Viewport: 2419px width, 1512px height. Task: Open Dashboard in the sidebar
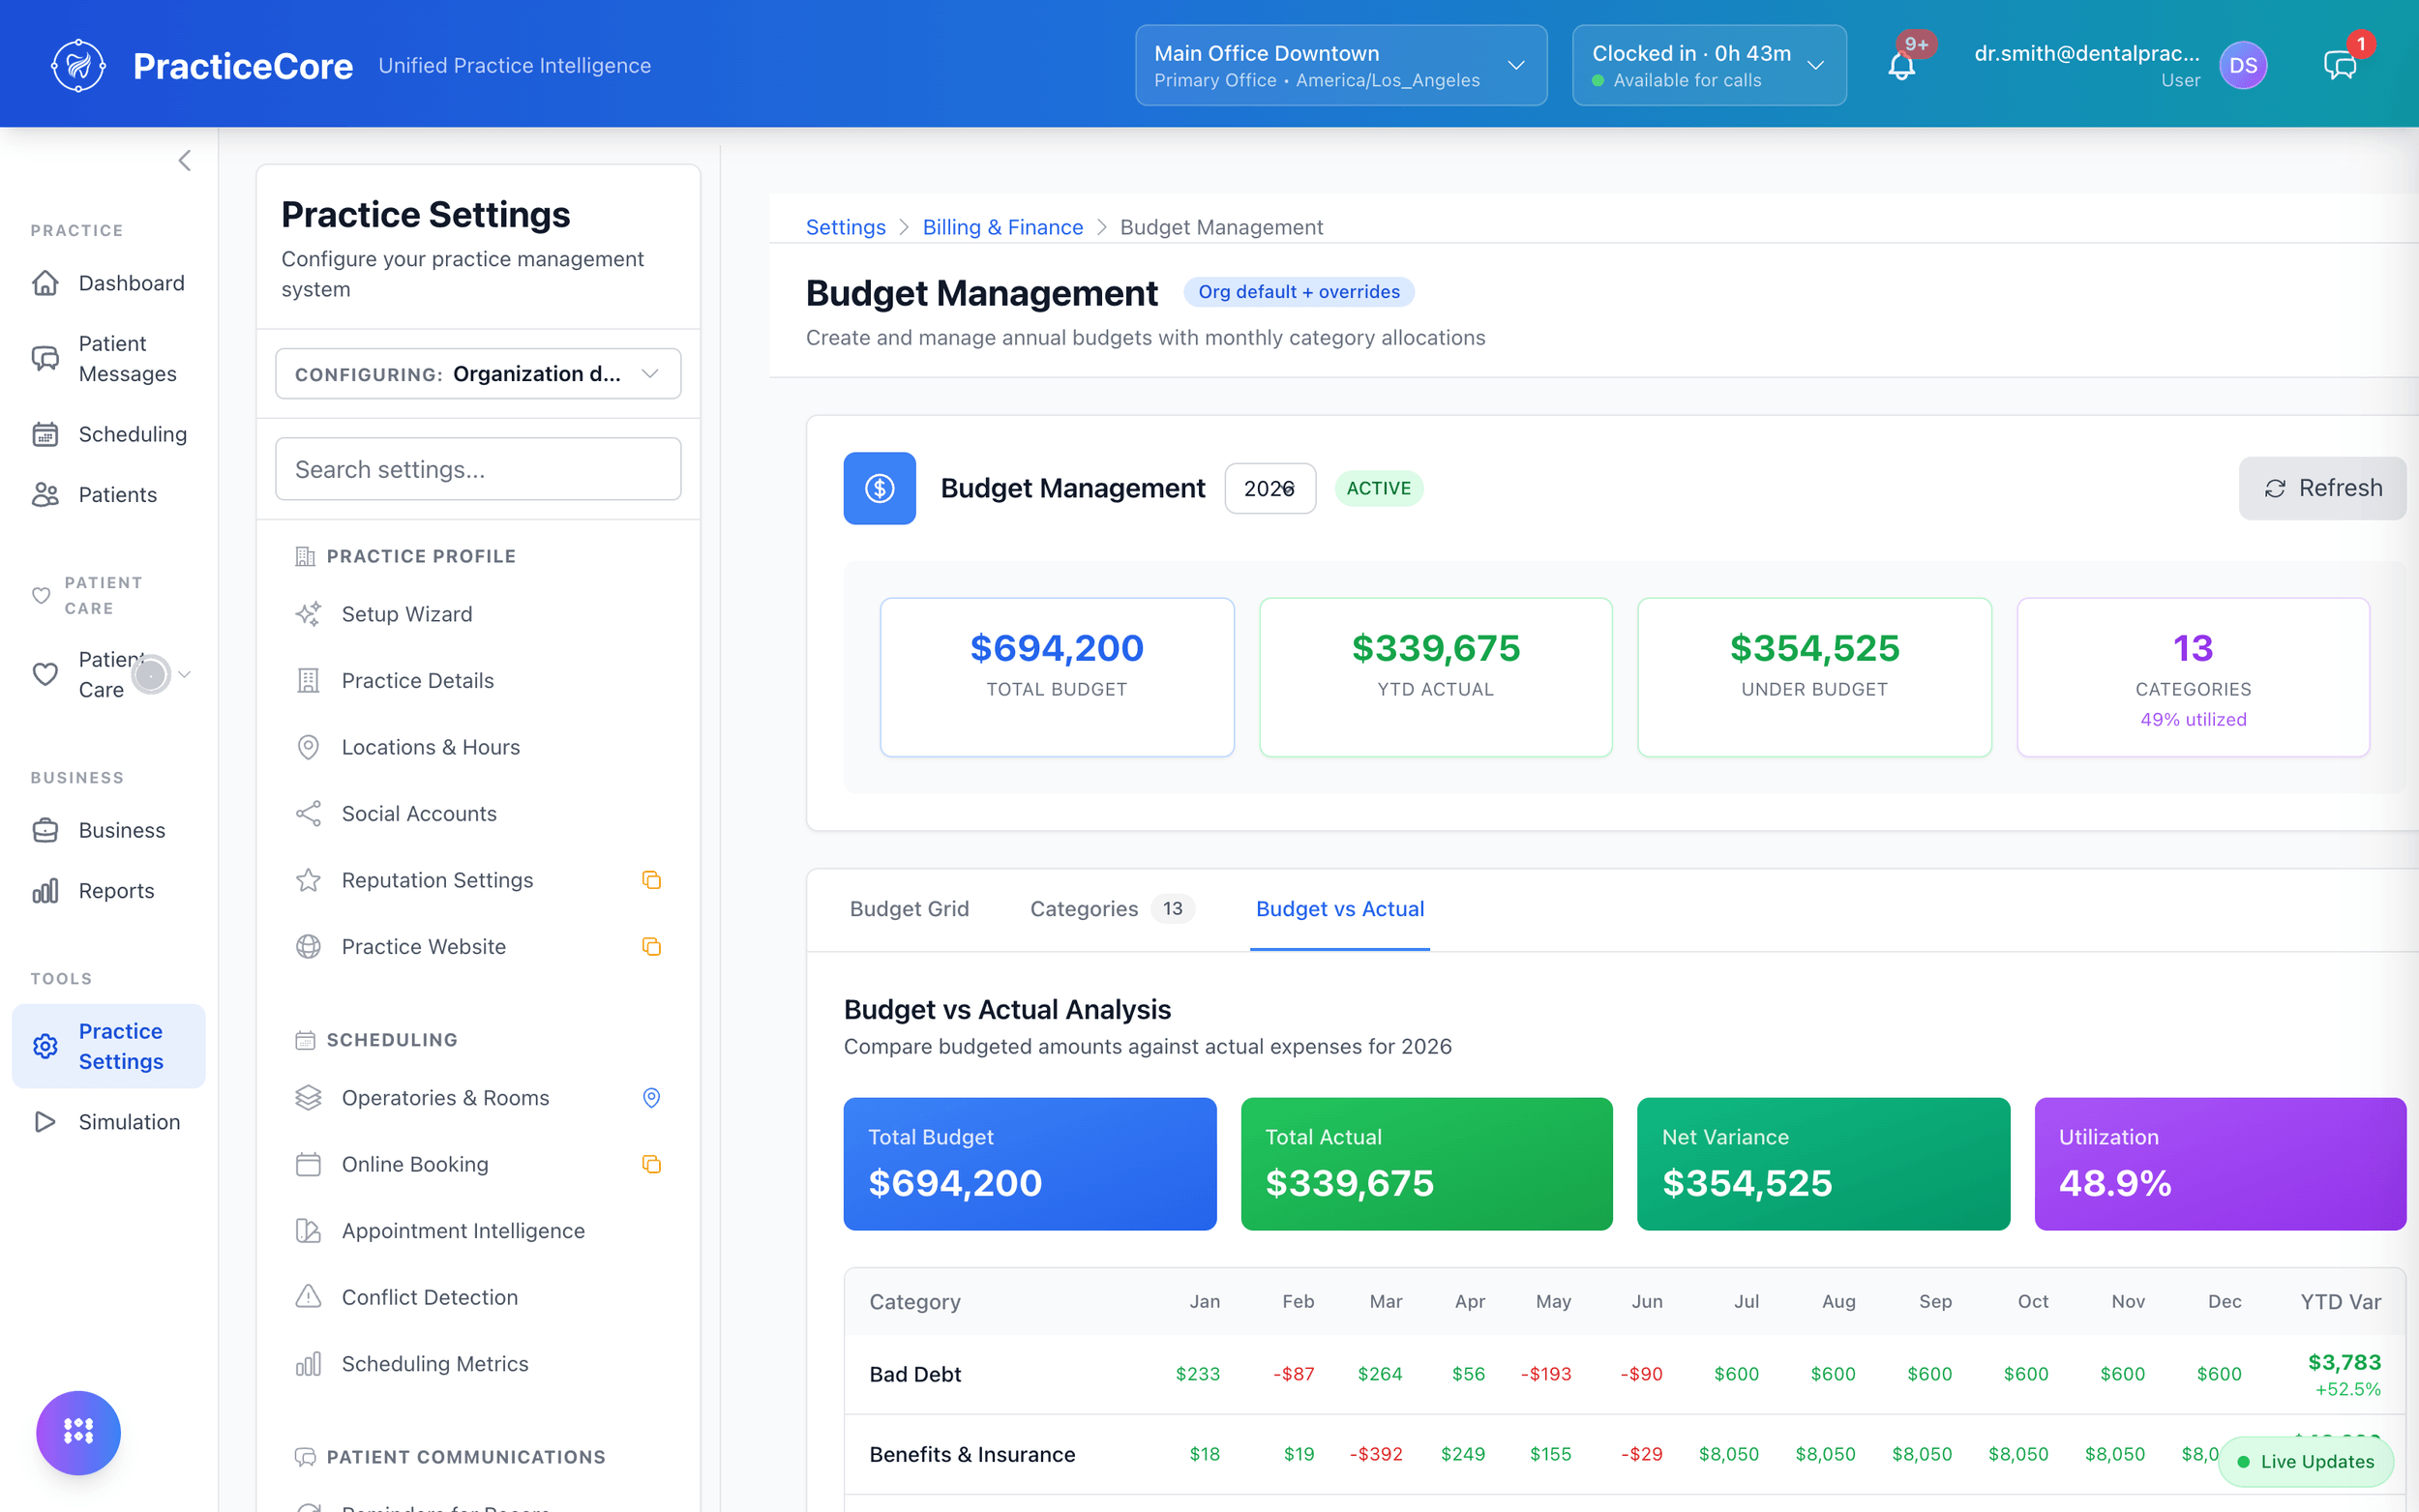click(108, 283)
